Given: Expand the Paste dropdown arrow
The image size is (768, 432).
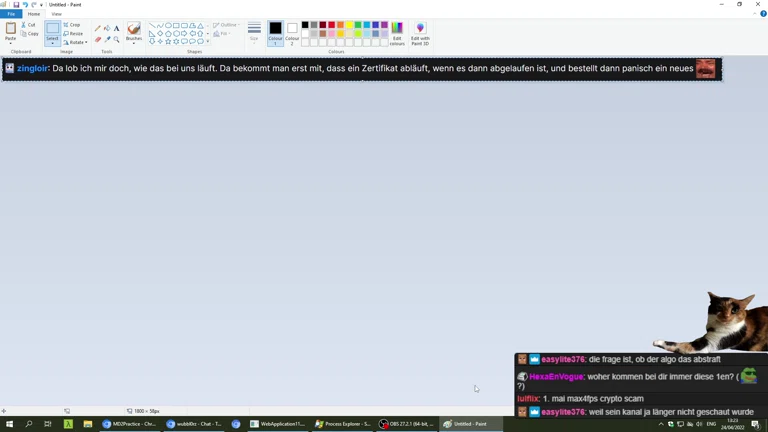Looking at the screenshot, I should pyautogui.click(x=11, y=43).
